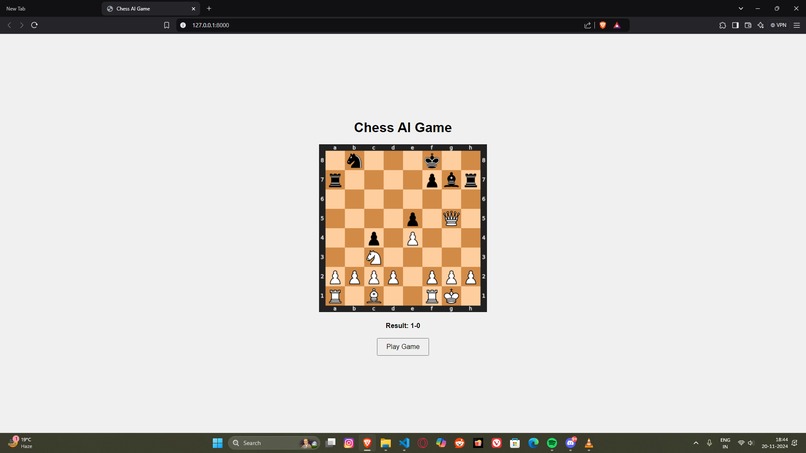Switch to the New Tab browser tab
The height and width of the screenshot is (453, 806).
49,9
